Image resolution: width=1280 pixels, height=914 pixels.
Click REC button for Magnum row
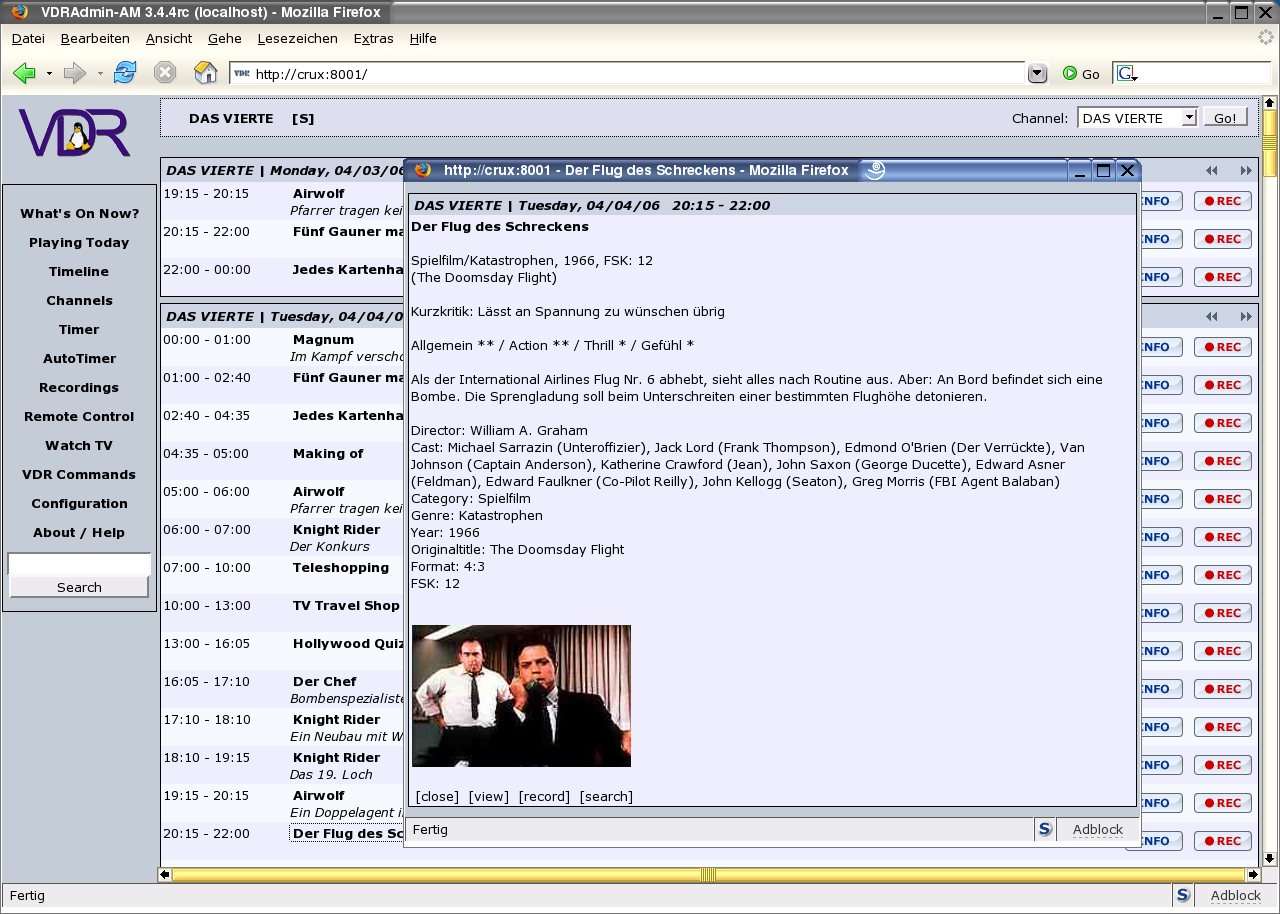(x=1222, y=347)
